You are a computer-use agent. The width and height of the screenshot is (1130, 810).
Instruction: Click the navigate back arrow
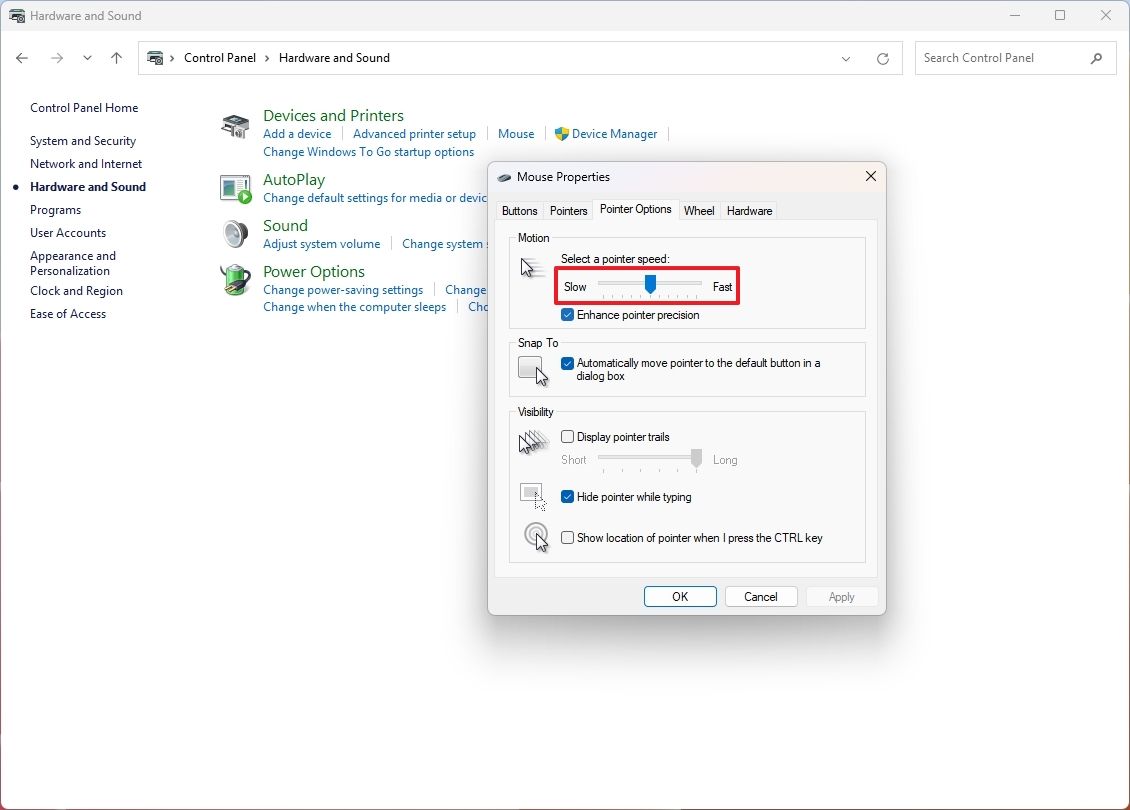pyautogui.click(x=22, y=58)
